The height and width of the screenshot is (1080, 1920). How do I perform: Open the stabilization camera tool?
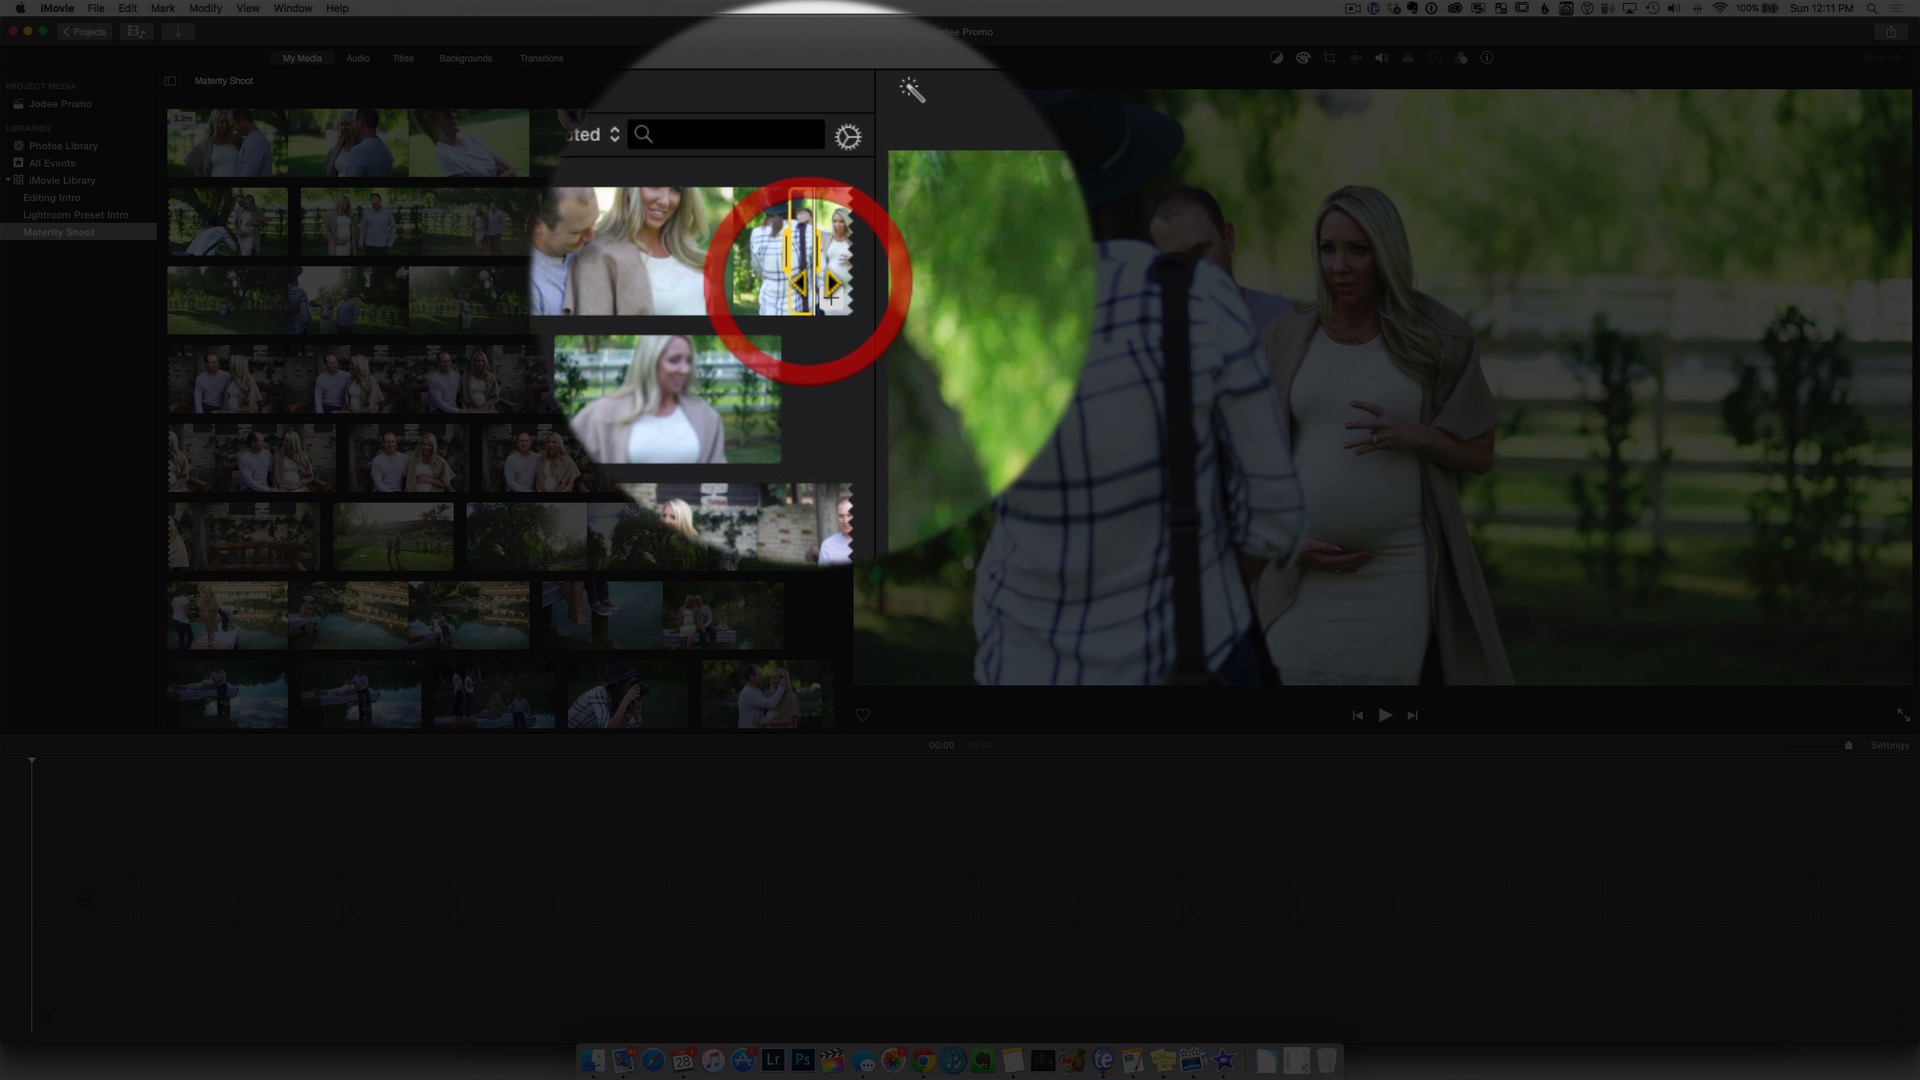point(1356,58)
